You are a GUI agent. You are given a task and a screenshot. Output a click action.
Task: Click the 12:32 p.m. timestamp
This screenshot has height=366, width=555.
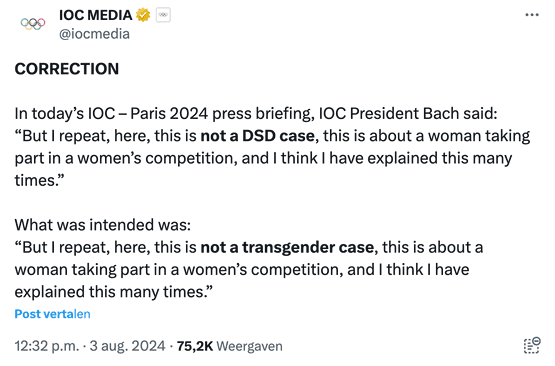tap(47, 346)
